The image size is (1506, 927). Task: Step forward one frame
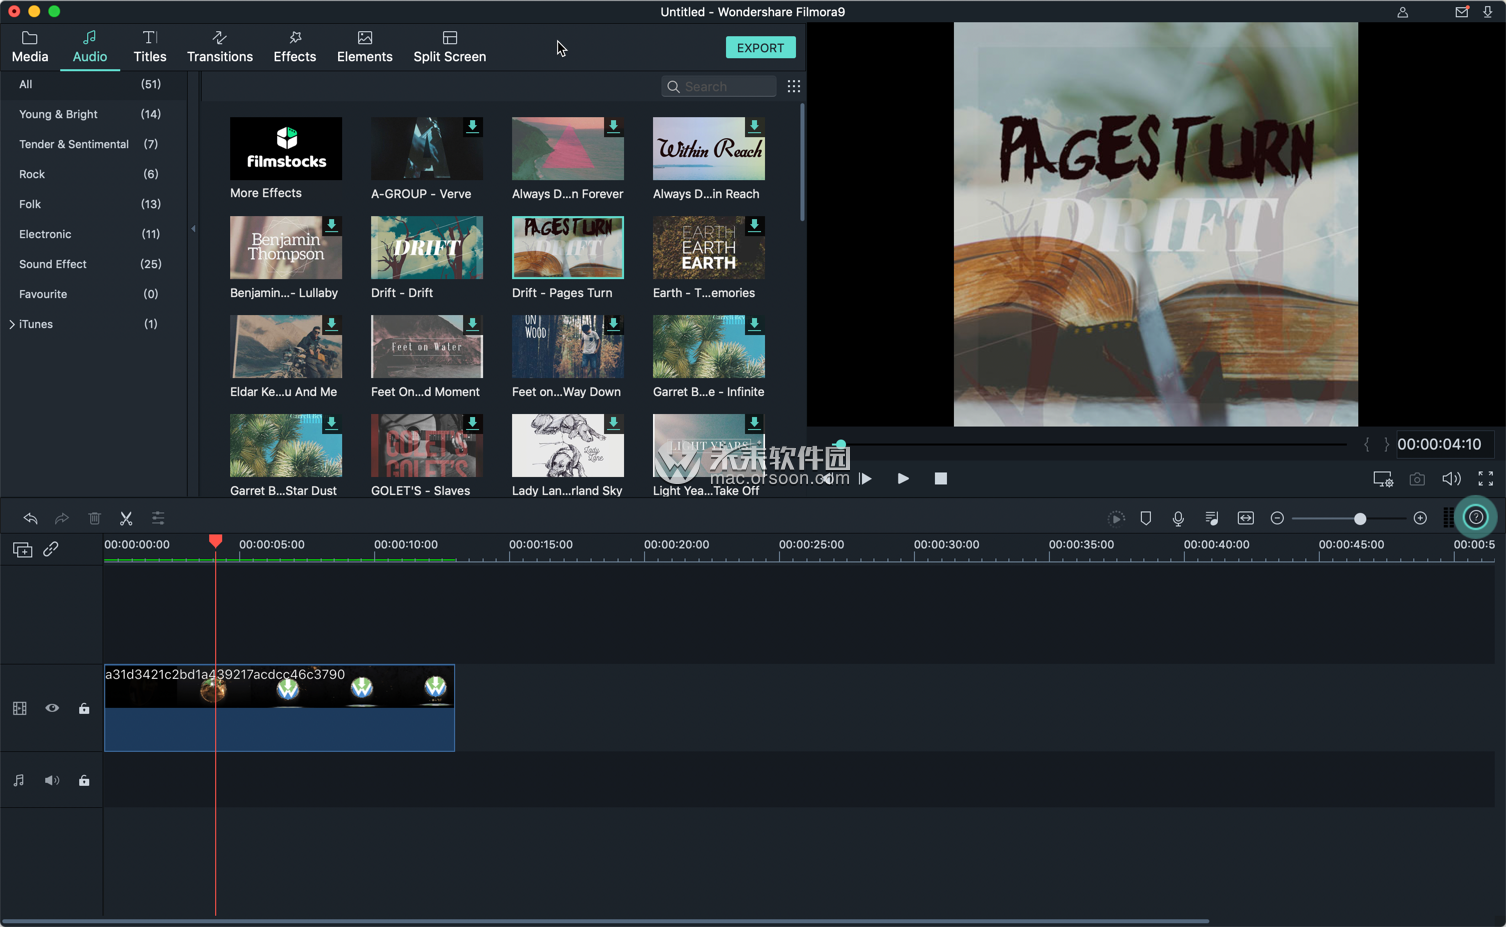[x=866, y=479]
